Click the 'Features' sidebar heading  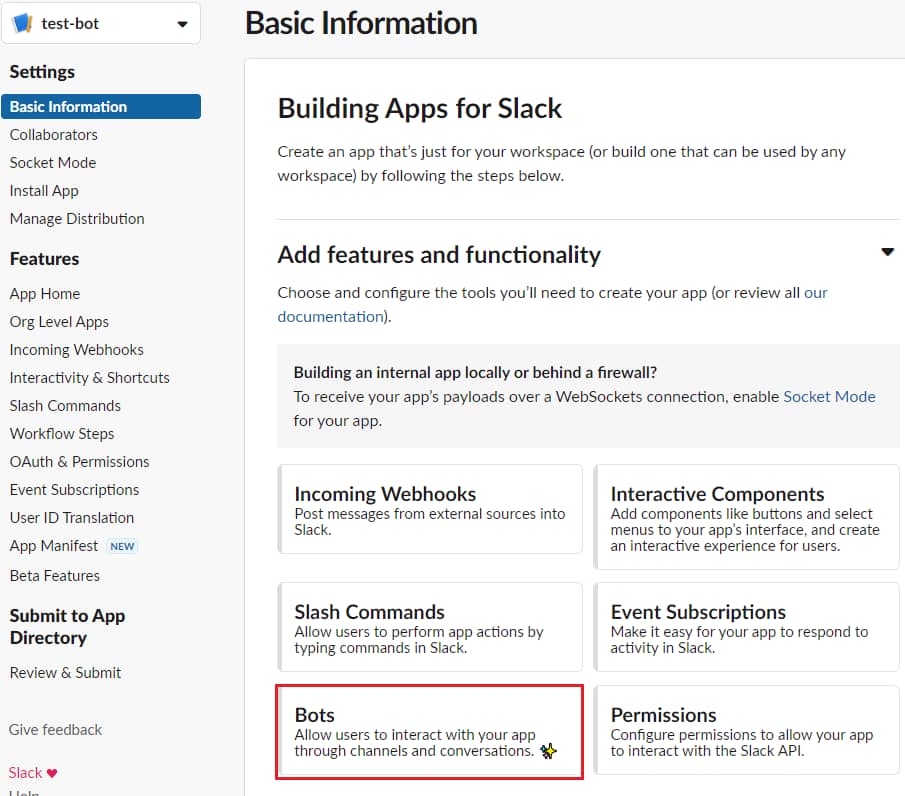coord(44,259)
